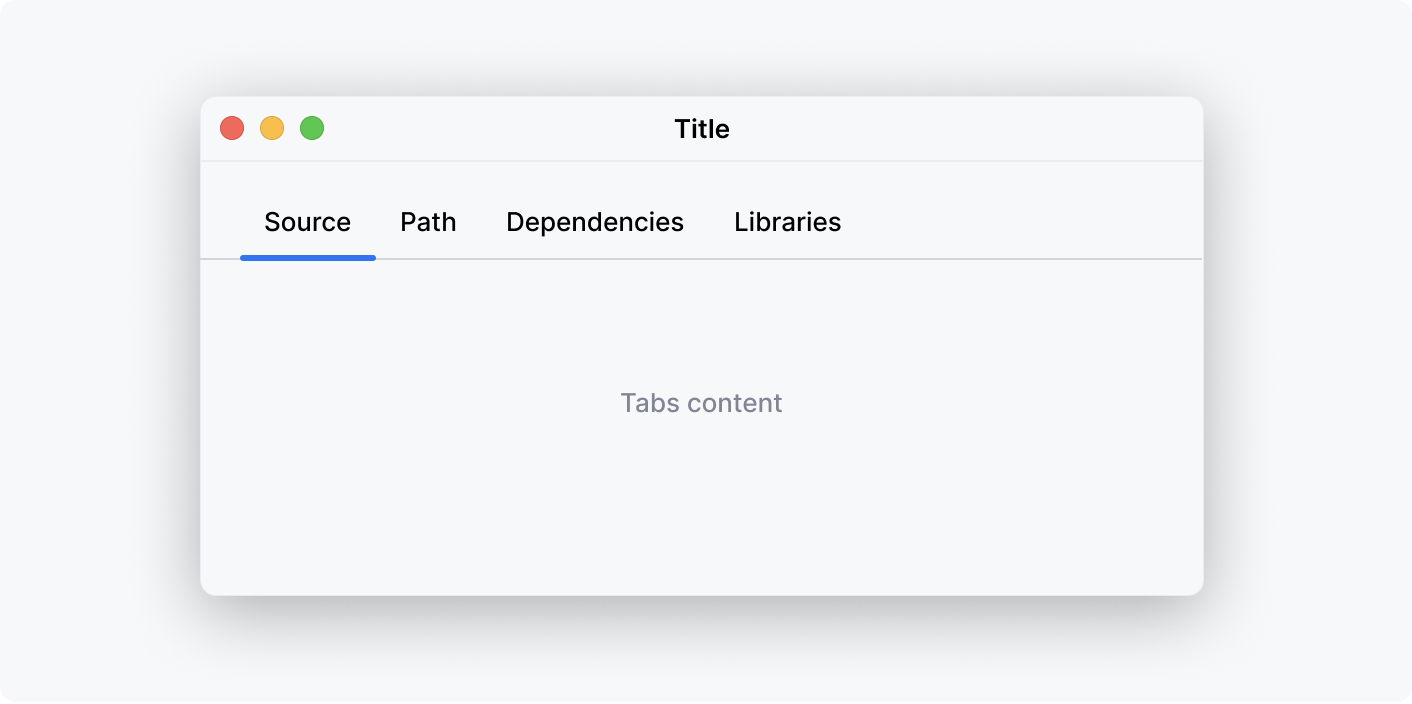
Task: Reselect the currently active Source tab
Action: [307, 222]
